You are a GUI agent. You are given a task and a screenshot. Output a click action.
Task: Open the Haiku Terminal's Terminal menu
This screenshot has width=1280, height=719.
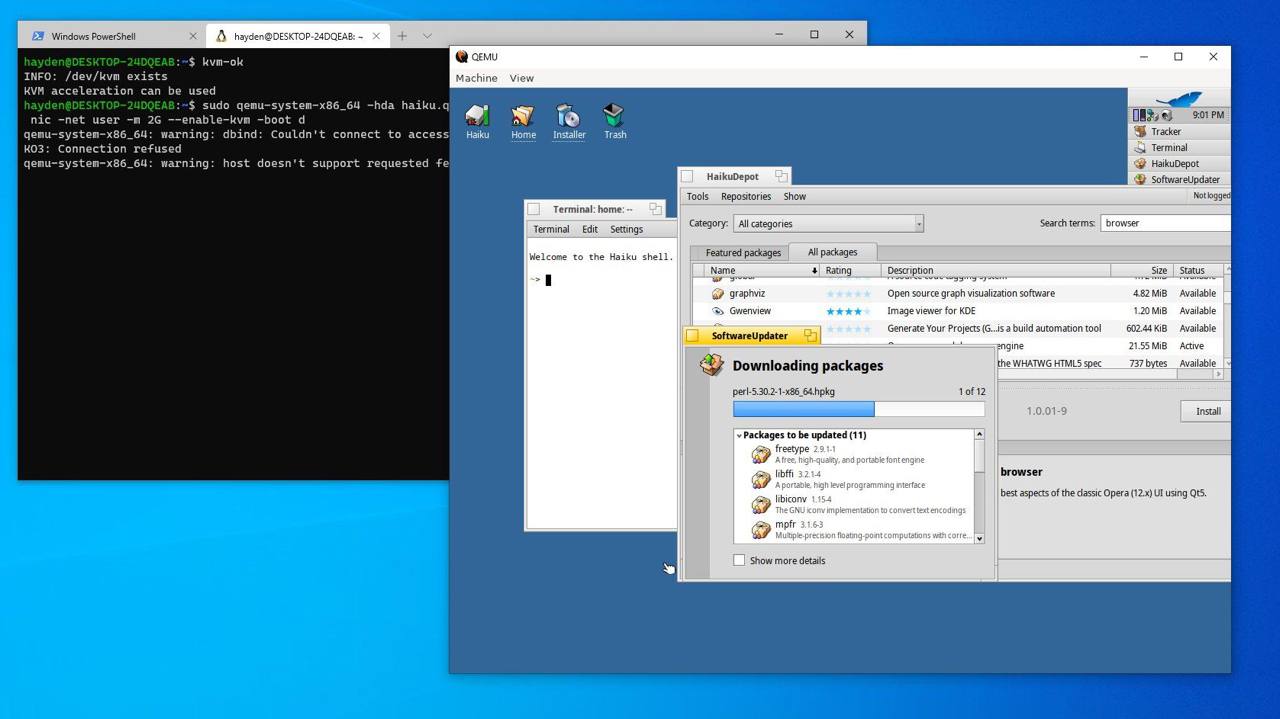pyautogui.click(x=551, y=229)
